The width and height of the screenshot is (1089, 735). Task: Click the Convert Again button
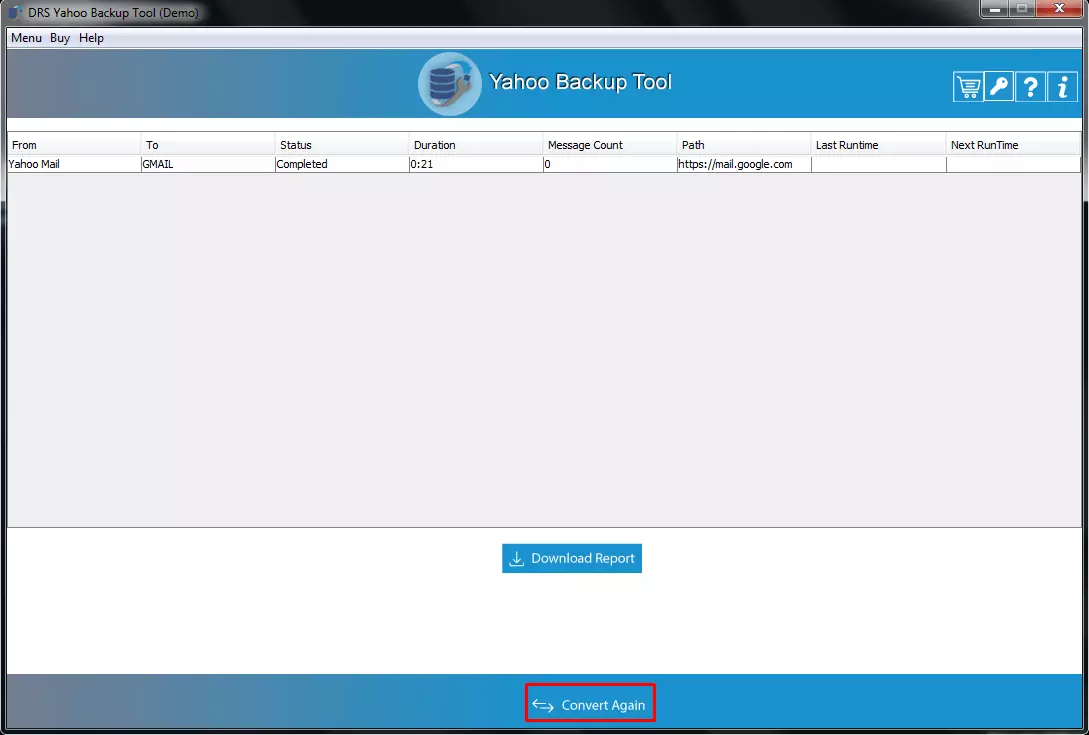pyautogui.click(x=590, y=703)
